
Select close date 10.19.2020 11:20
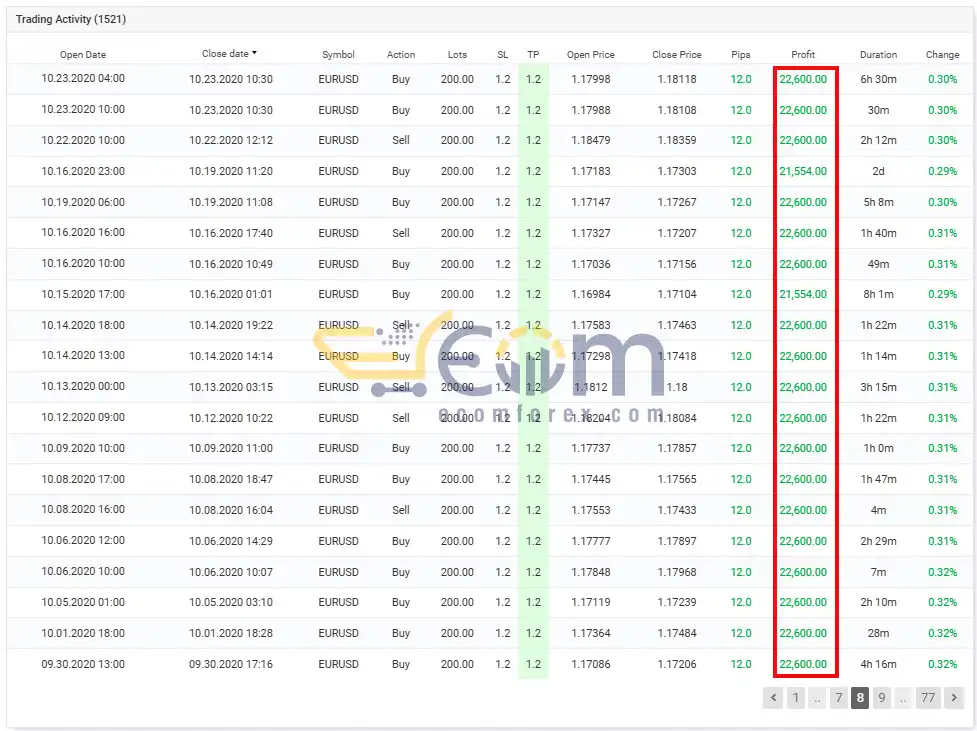(x=231, y=171)
